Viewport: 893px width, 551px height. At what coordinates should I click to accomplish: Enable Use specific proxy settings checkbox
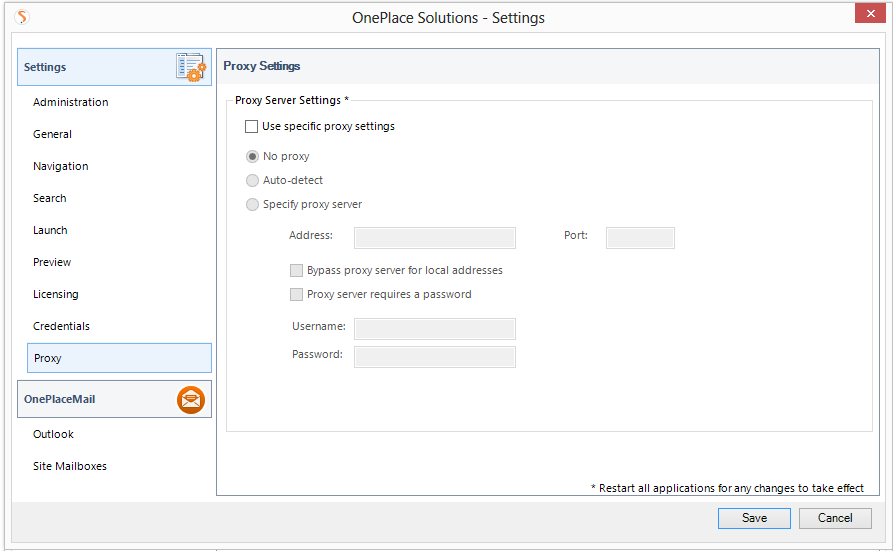coord(252,127)
